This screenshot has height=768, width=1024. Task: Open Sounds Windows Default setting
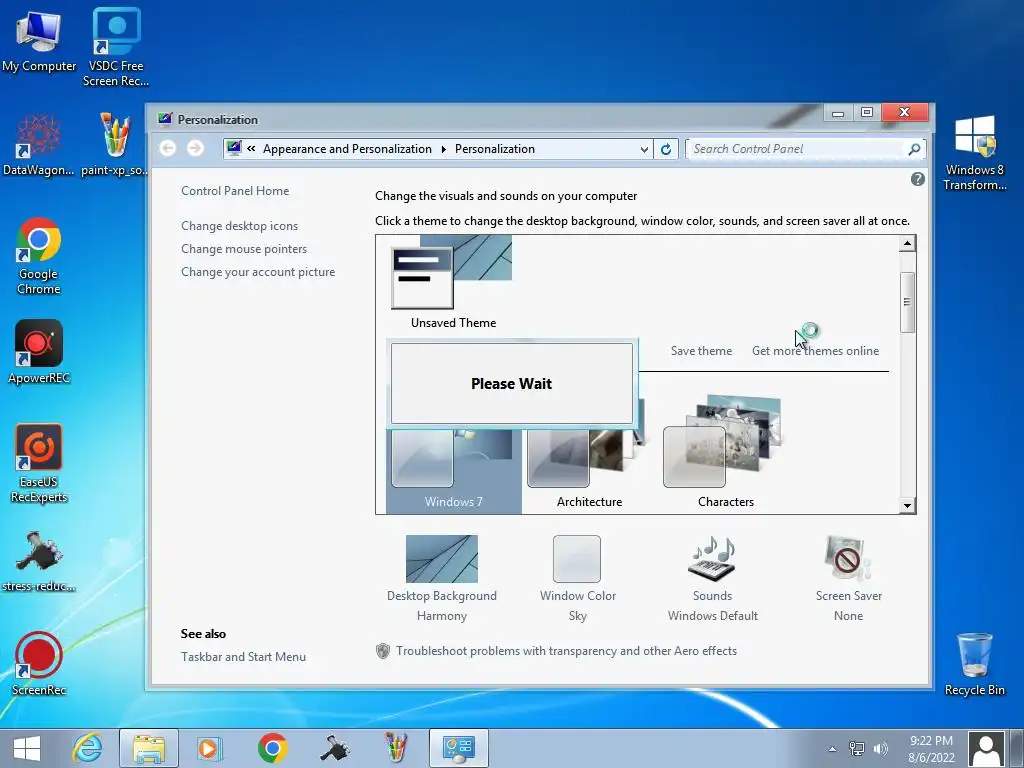(712, 579)
